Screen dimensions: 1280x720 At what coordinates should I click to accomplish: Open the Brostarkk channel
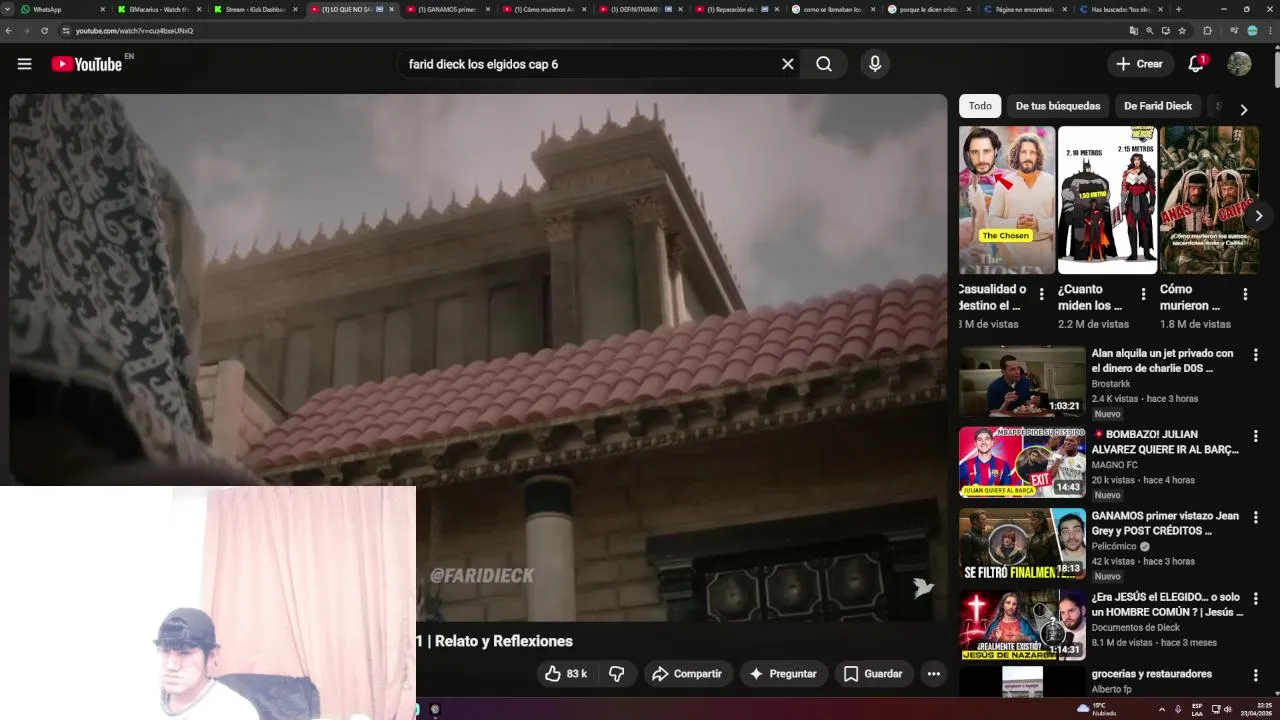point(1111,384)
